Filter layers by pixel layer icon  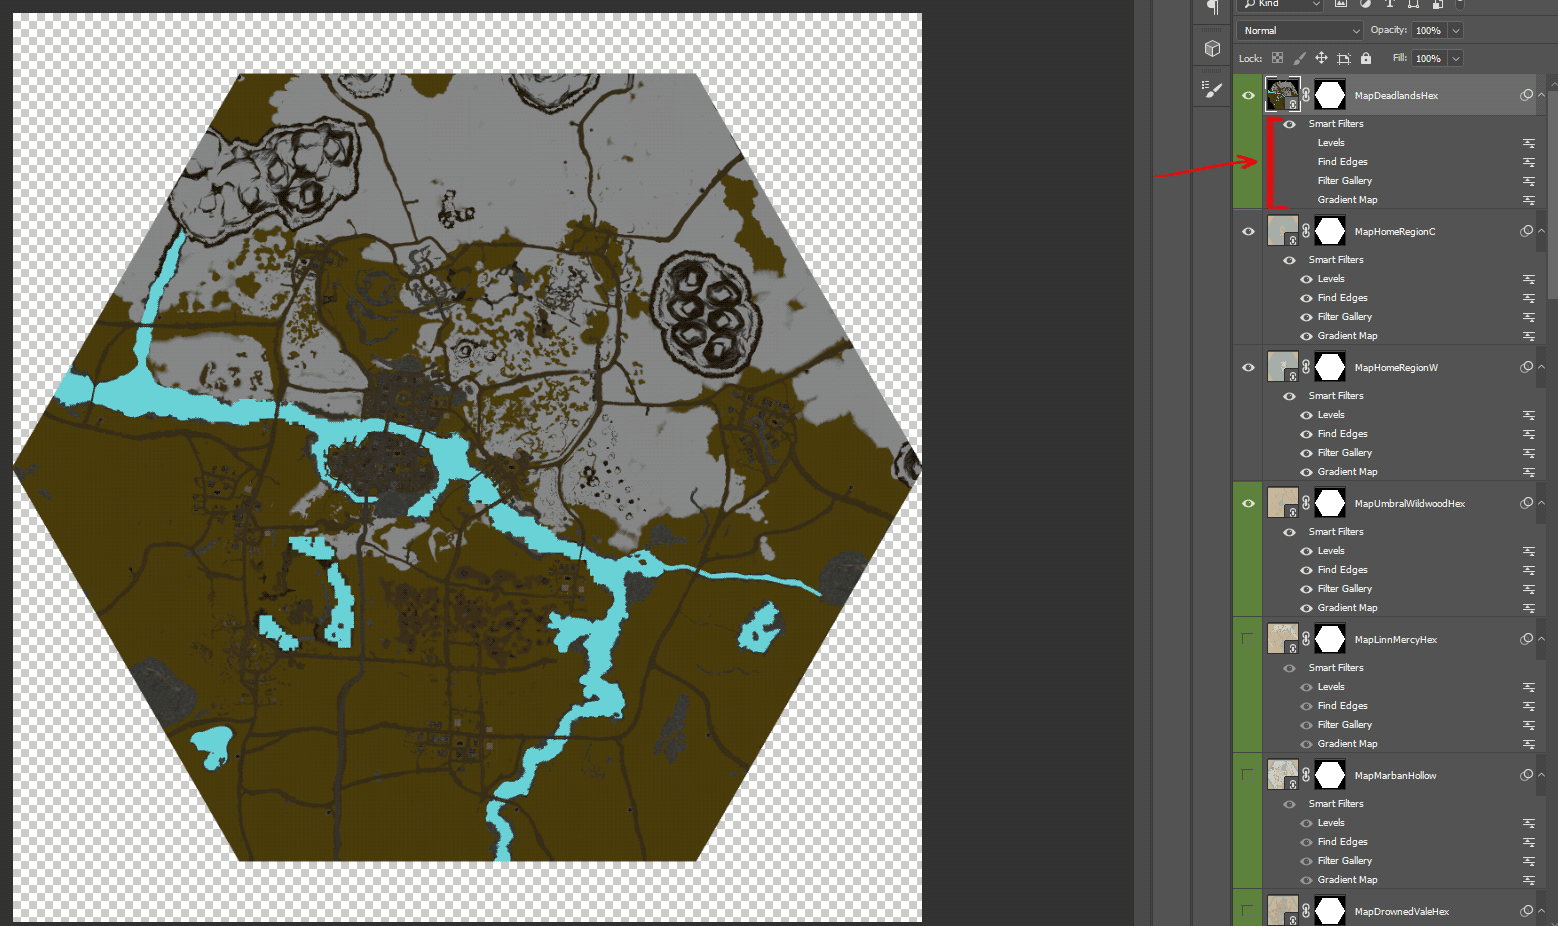(1341, 4)
